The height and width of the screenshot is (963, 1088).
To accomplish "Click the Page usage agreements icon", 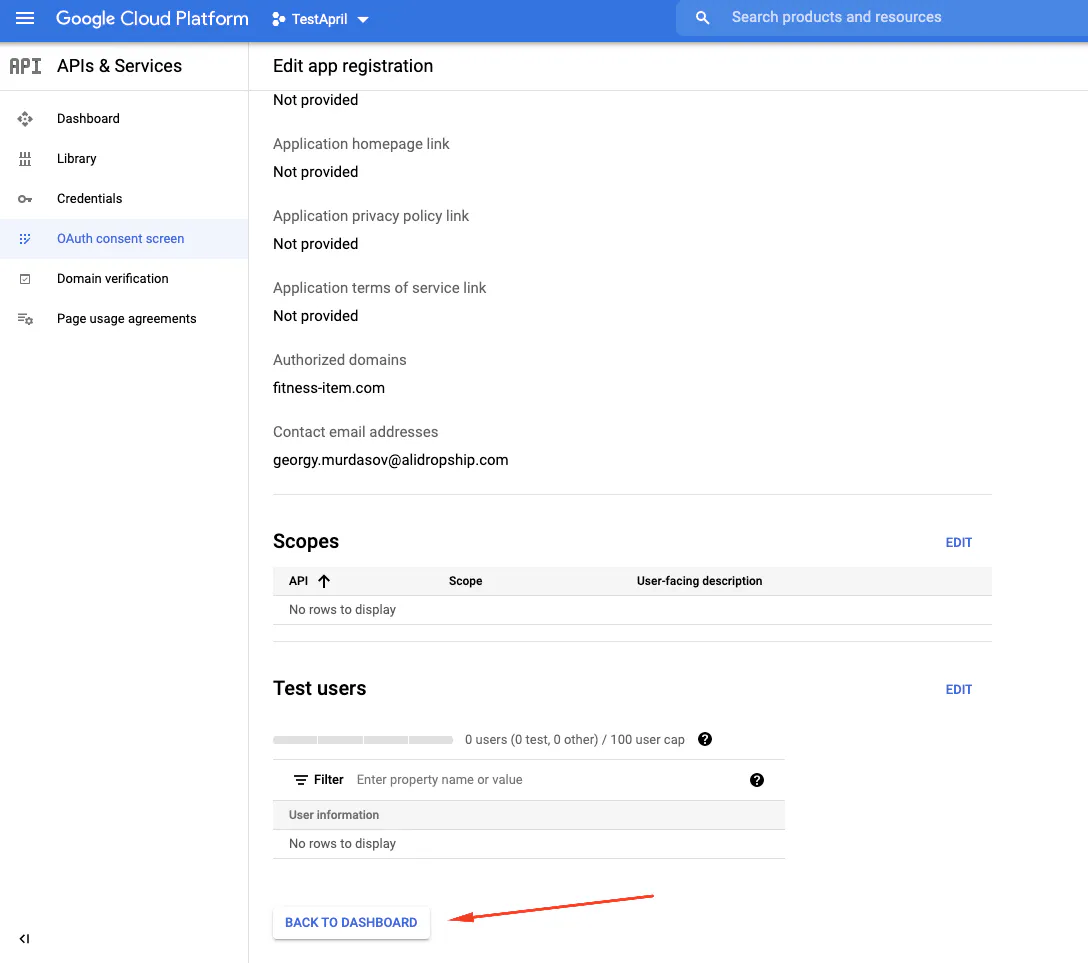I will (25, 319).
